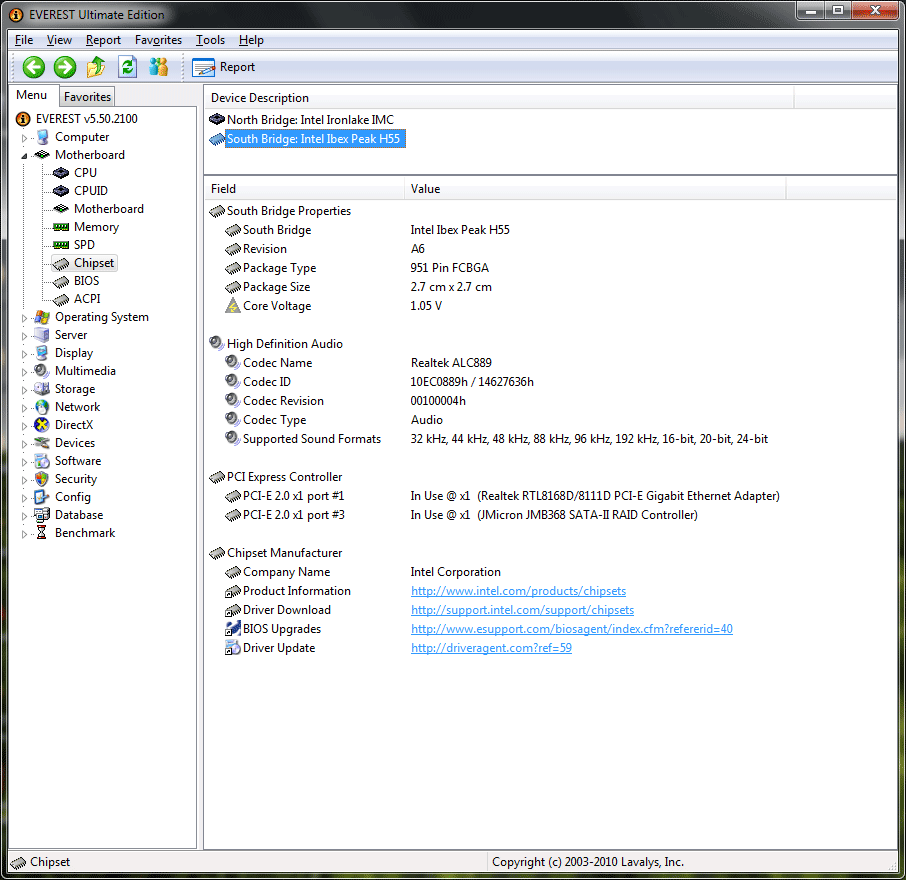Select the Realtek ALC889 codec name value
The height and width of the screenshot is (880, 906).
coord(451,363)
